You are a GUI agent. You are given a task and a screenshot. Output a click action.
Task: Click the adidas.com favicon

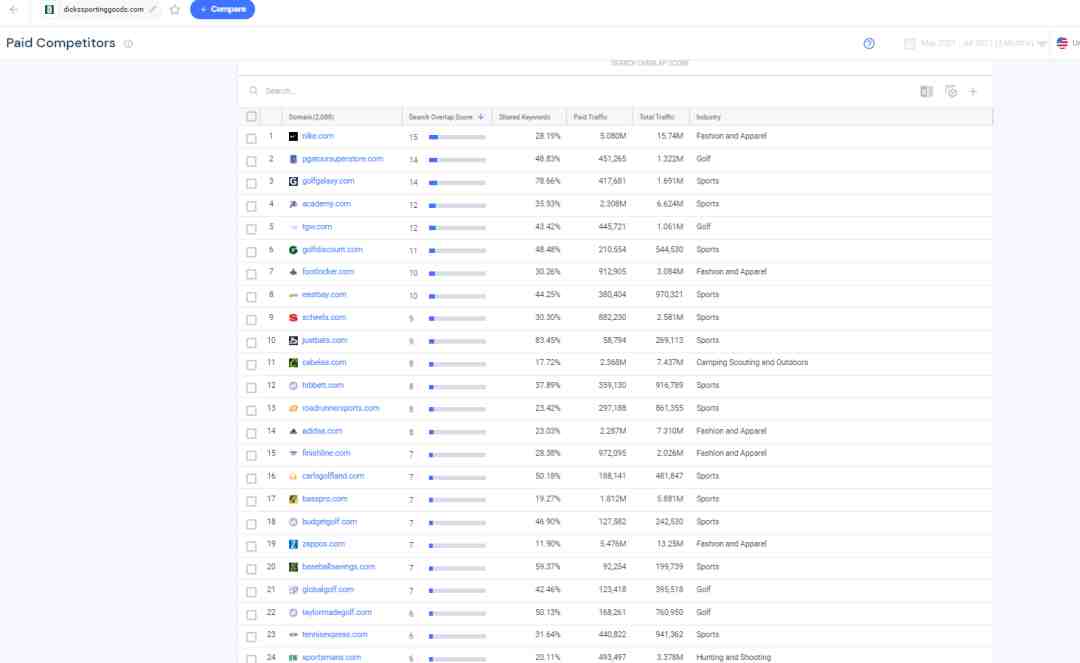point(293,431)
